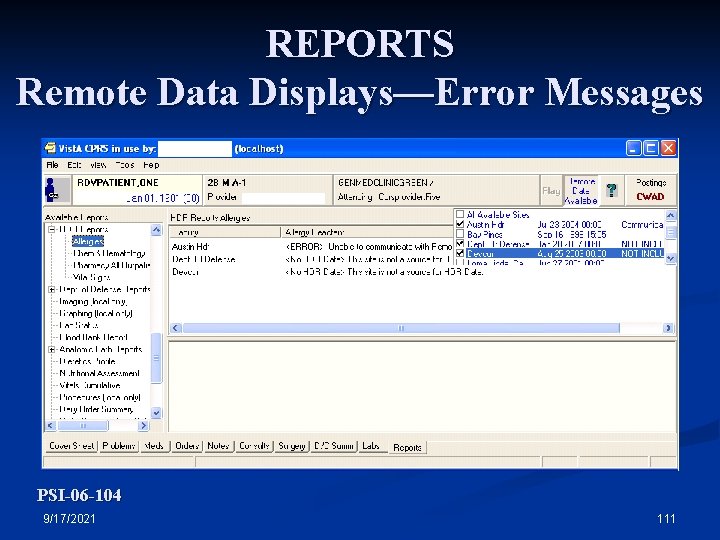Screen dimensions: 720x540
Task: Click the 2B M A-1 visit location button
Action: click(267, 190)
